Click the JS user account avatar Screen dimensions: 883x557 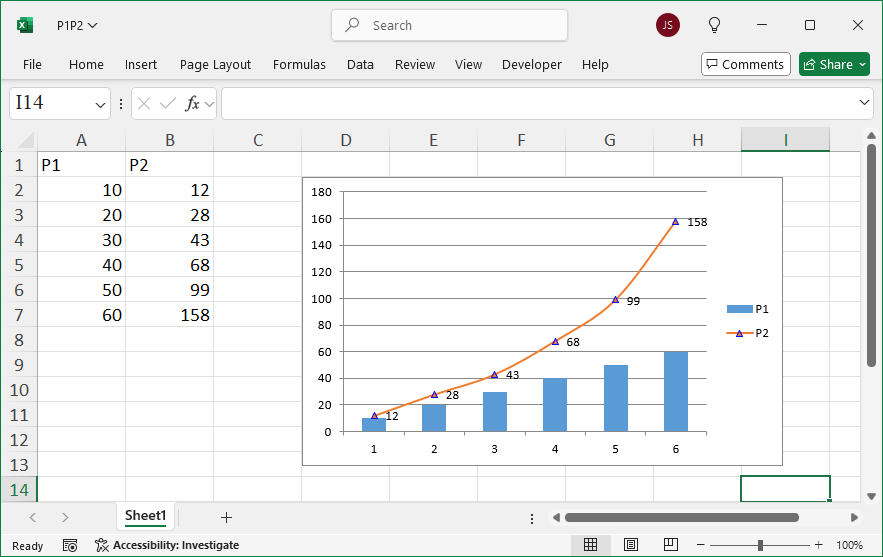[668, 25]
